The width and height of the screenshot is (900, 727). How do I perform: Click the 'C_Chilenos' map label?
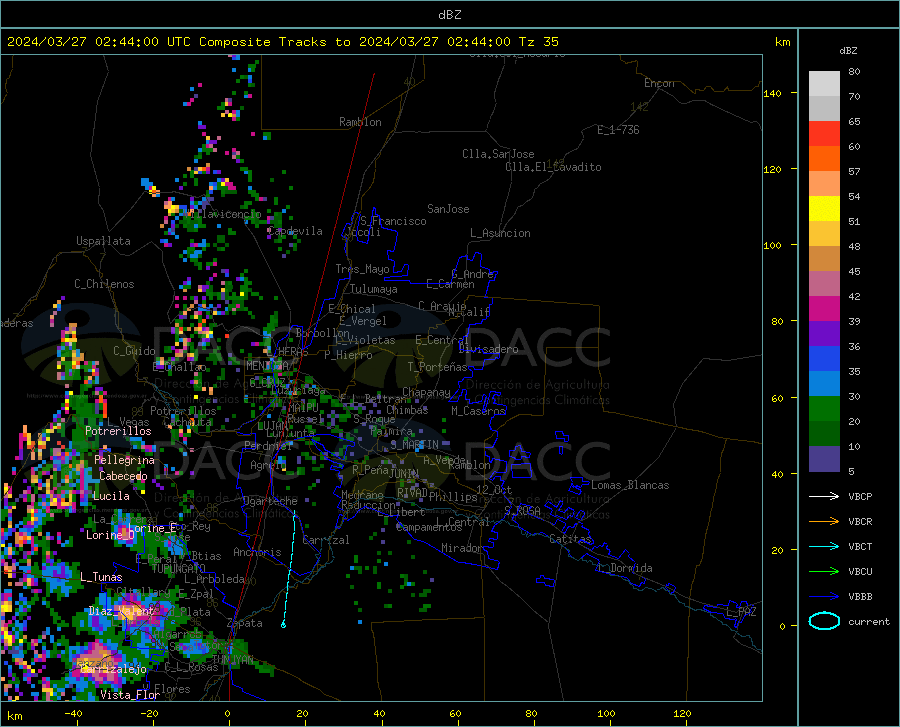[104, 284]
